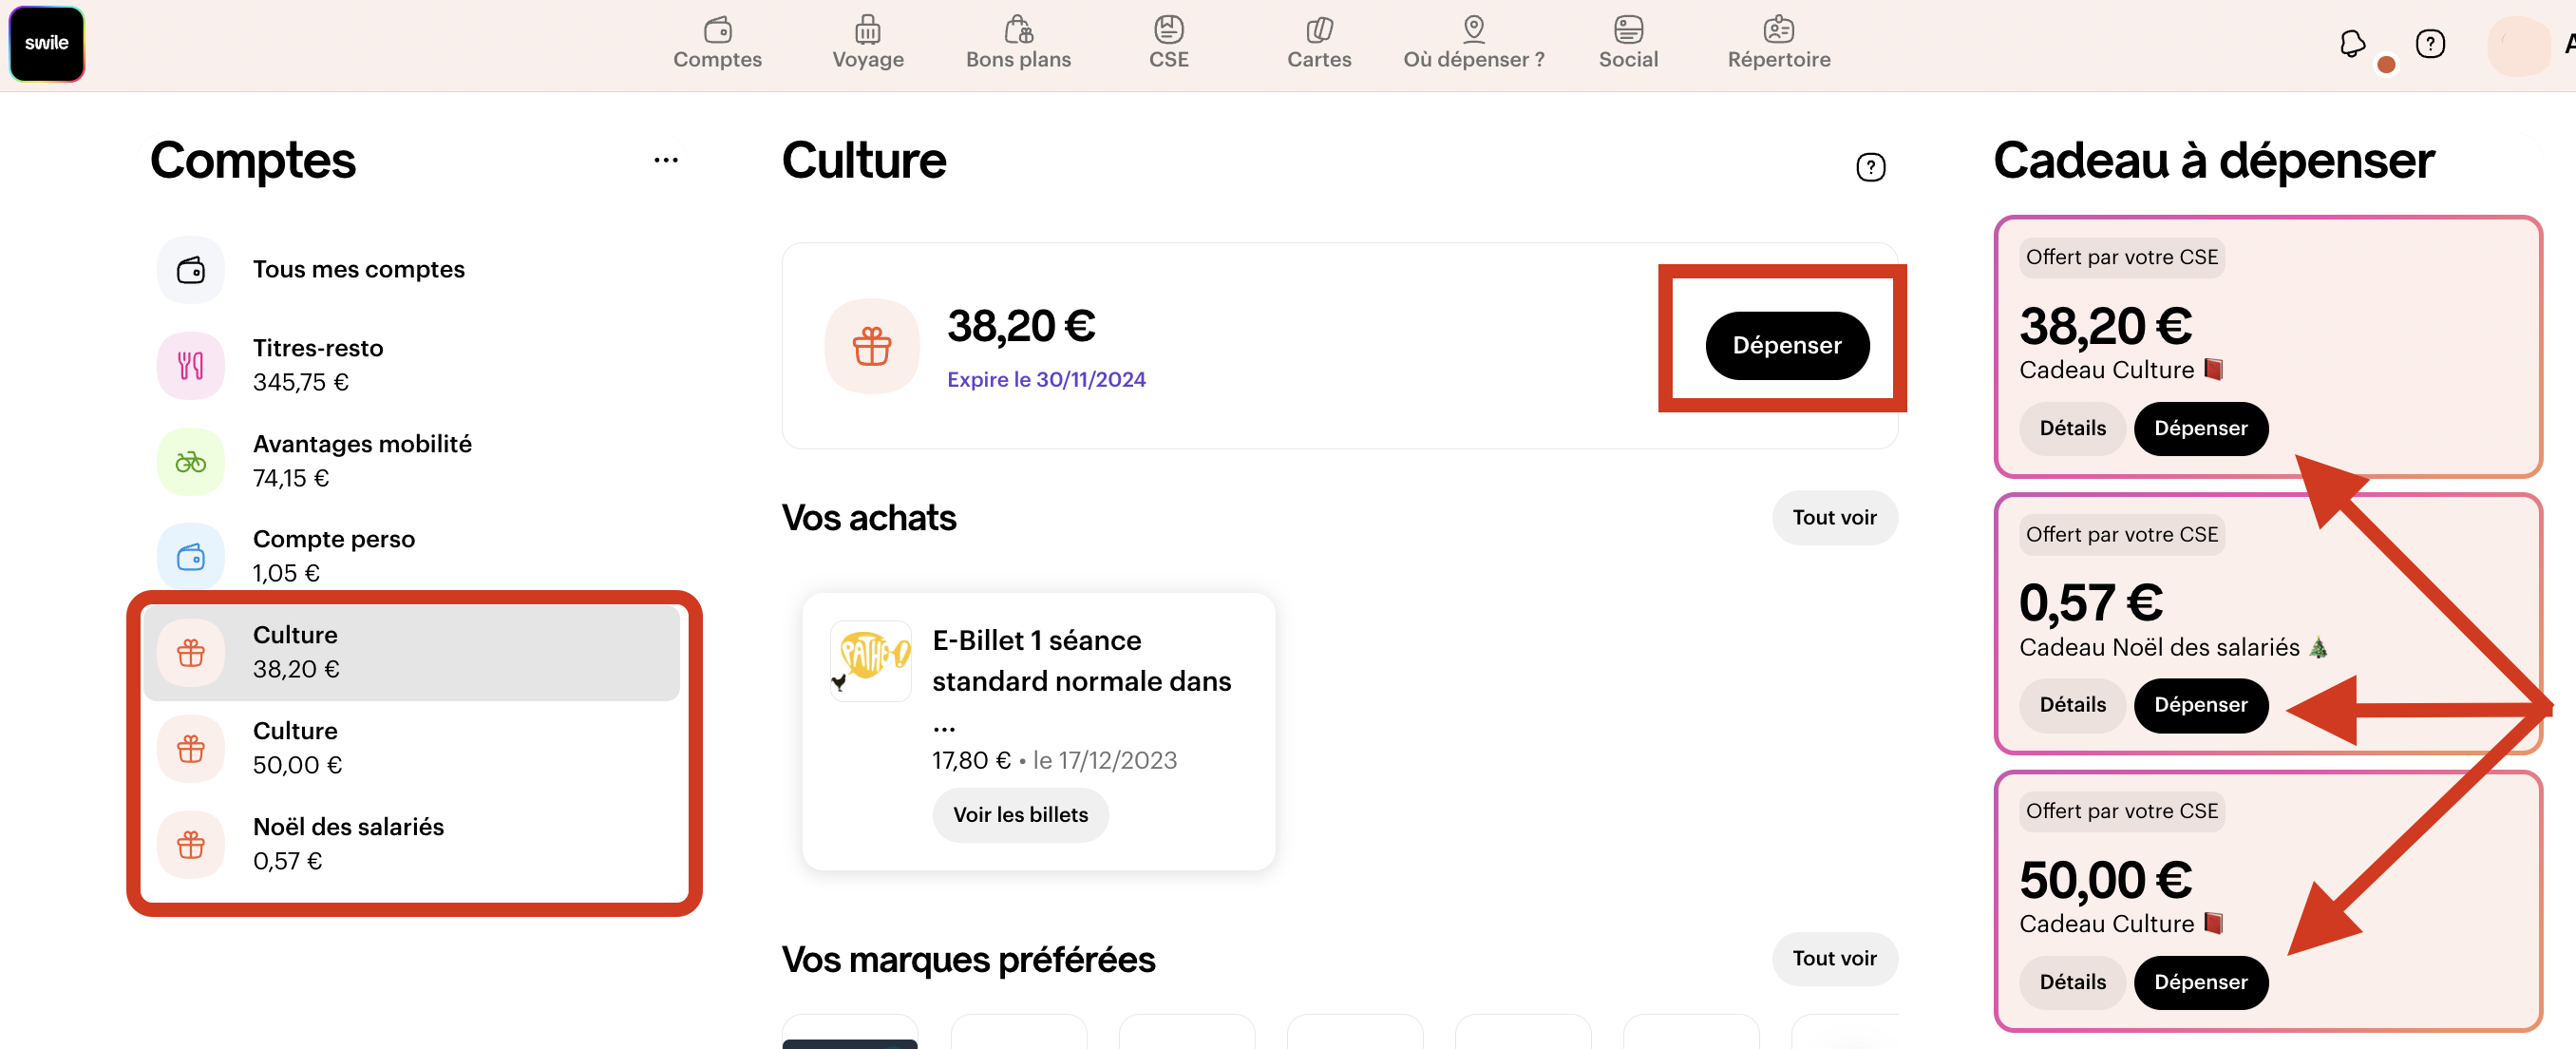2576x1049 pixels.
Task: Click the Culture section help icon
Action: click(1870, 167)
